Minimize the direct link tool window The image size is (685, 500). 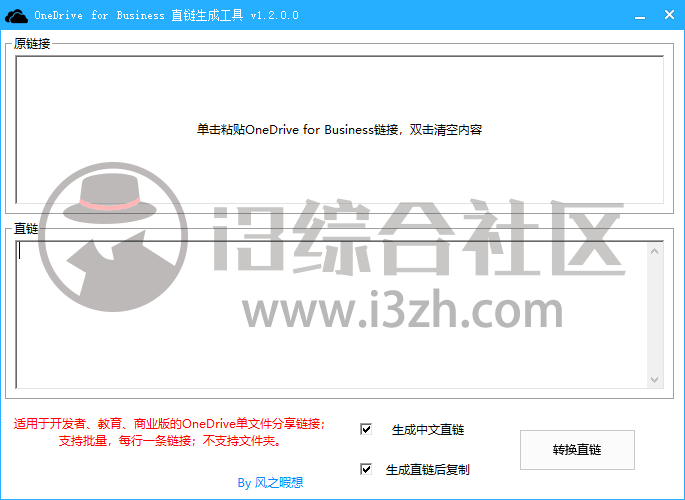pos(640,16)
